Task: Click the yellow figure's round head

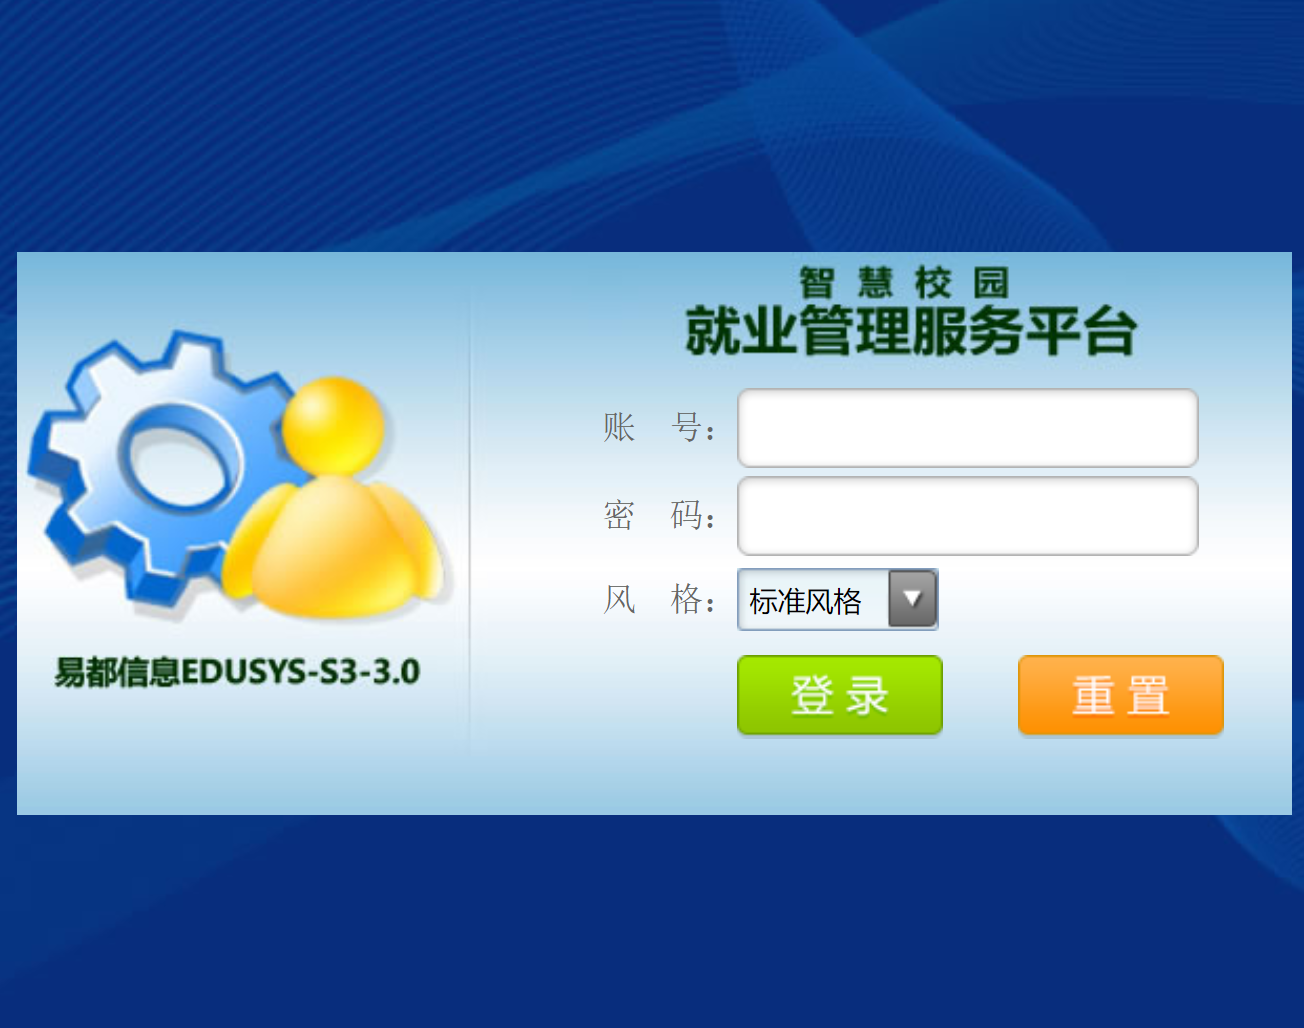Action: click(x=333, y=425)
